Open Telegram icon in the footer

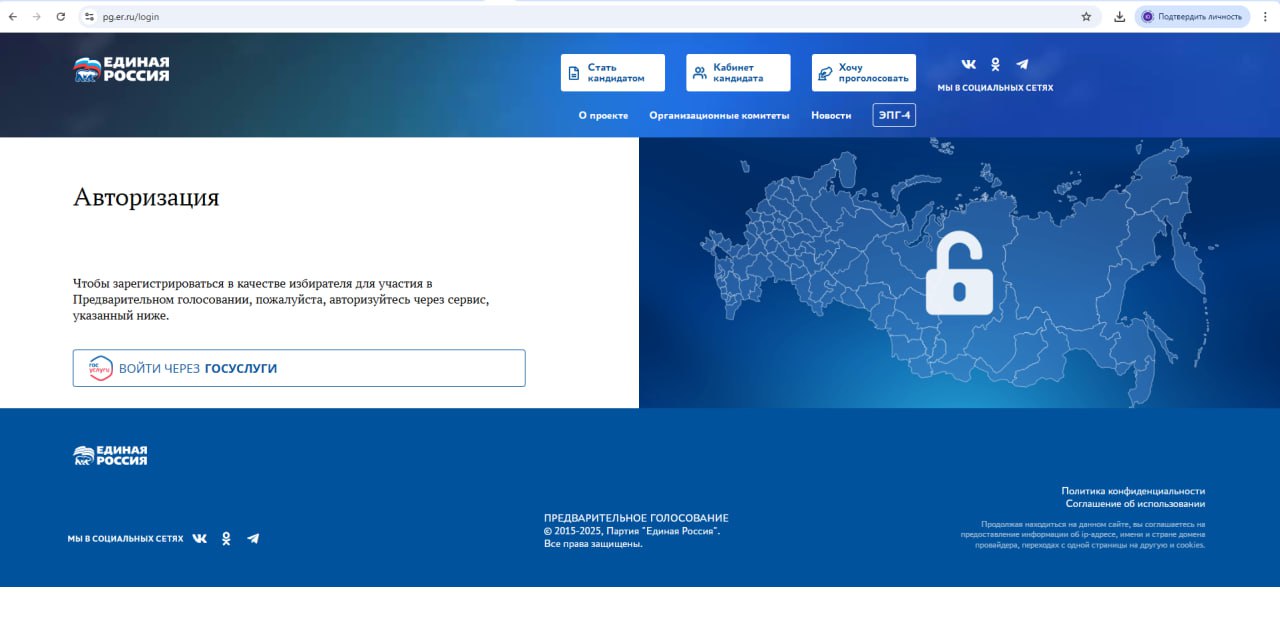pos(253,538)
